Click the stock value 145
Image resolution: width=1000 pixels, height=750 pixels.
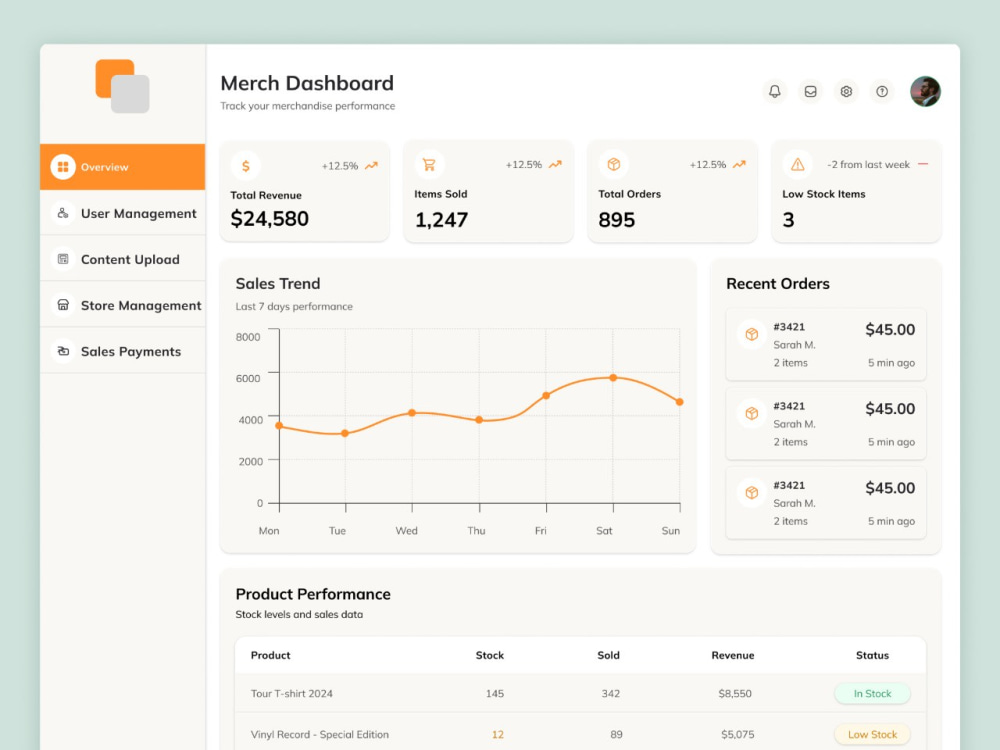click(494, 693)
